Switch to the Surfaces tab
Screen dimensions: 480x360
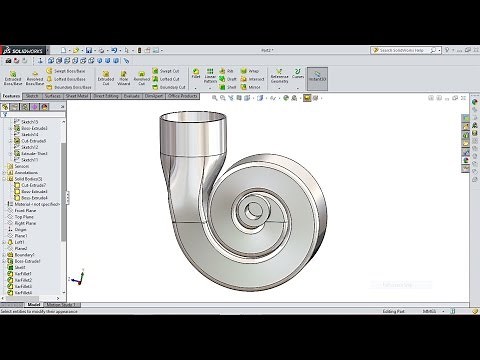[x=53, y=96]
